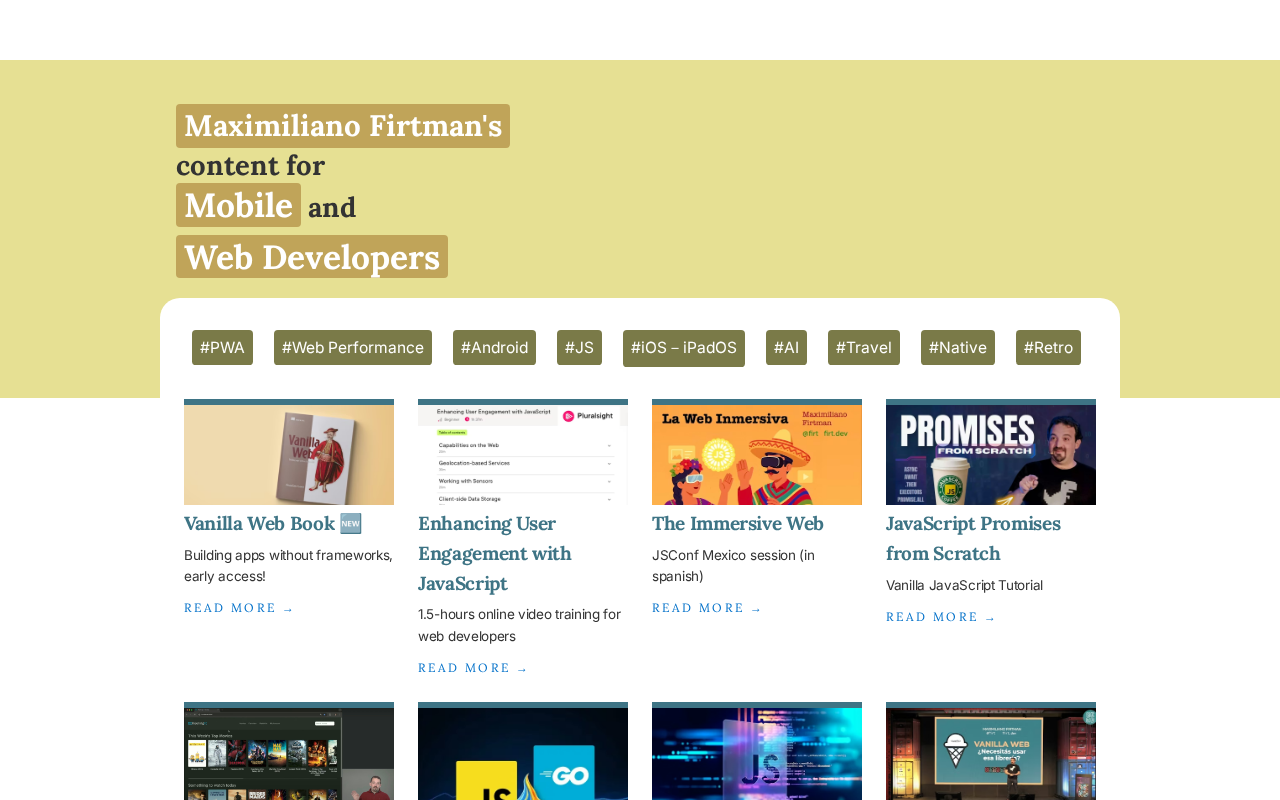Select the #PWA tag
The image size is (1280, 800).
coord(222,348)
